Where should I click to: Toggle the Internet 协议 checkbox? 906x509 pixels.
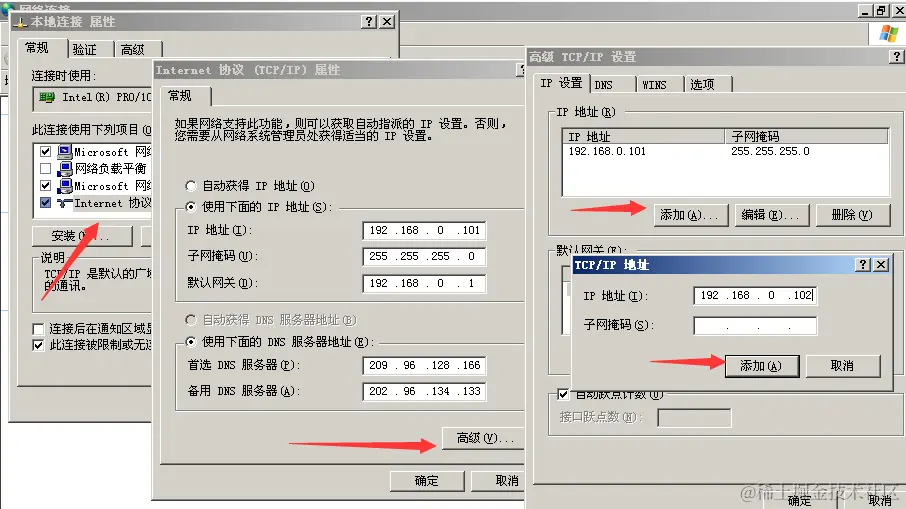pyautogui.click(x=45, y=203)
